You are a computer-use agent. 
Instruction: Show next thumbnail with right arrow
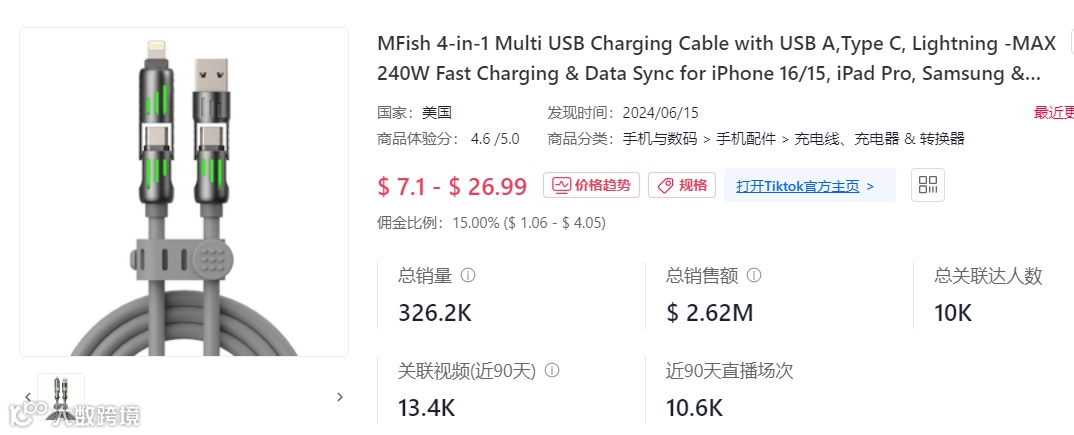[x=339, y=397]
